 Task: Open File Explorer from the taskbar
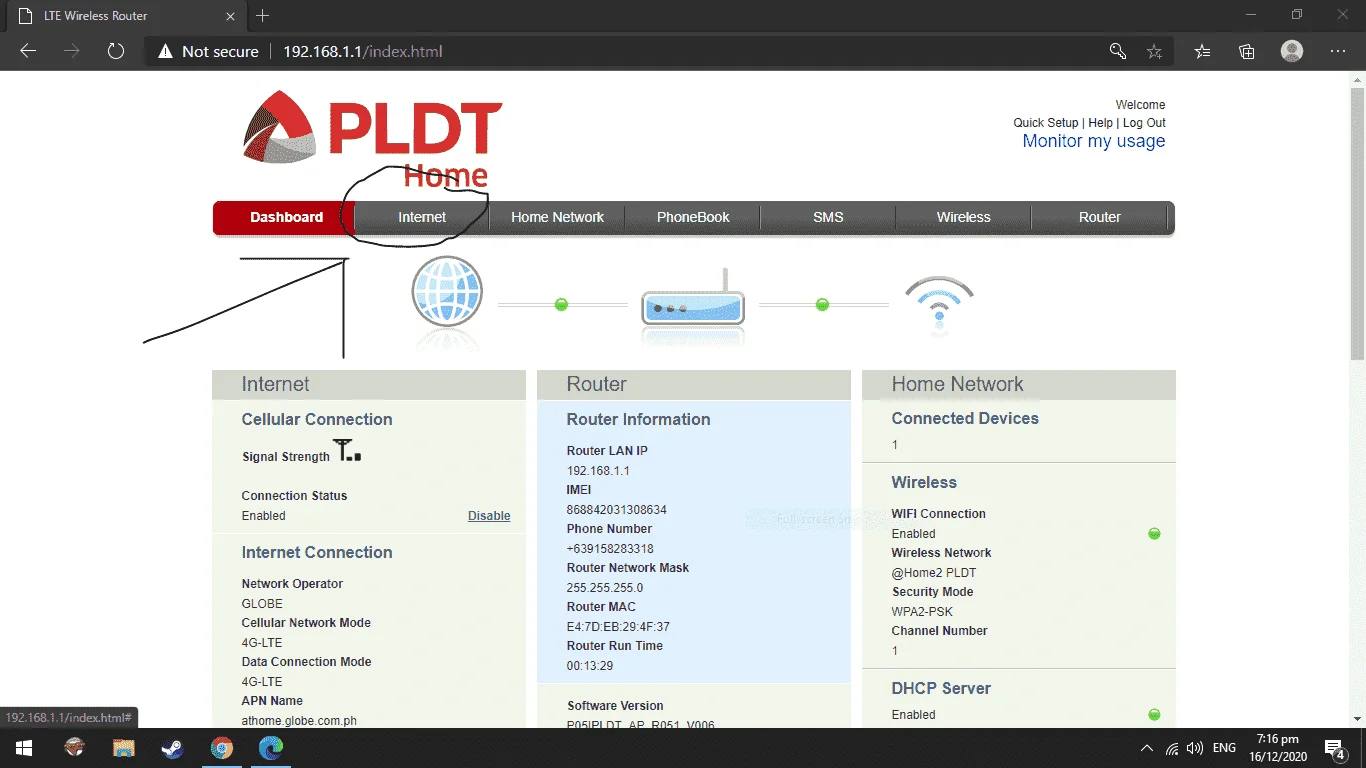click(x=123, y=748)
